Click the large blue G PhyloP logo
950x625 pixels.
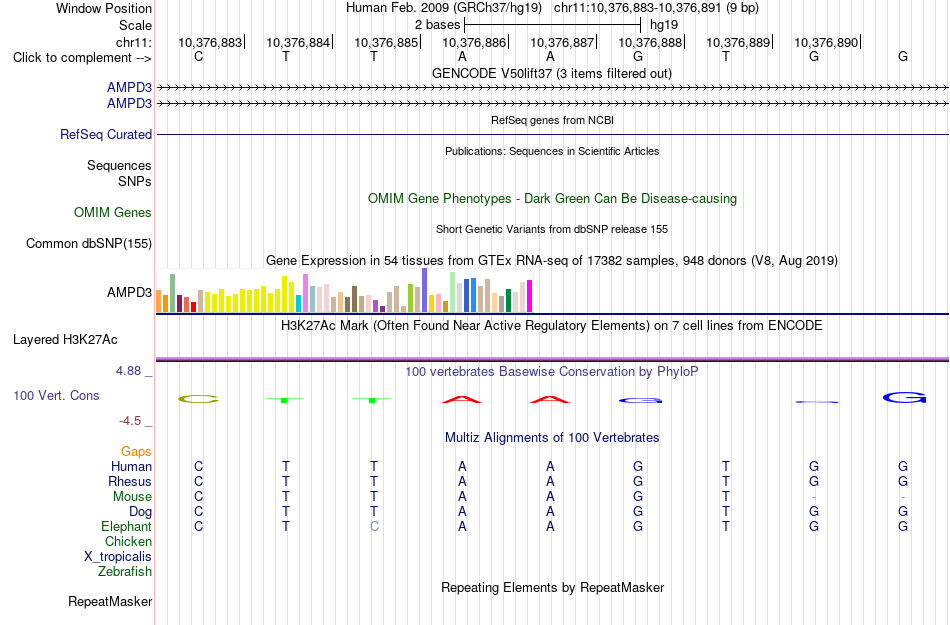(x=904, y=398)
